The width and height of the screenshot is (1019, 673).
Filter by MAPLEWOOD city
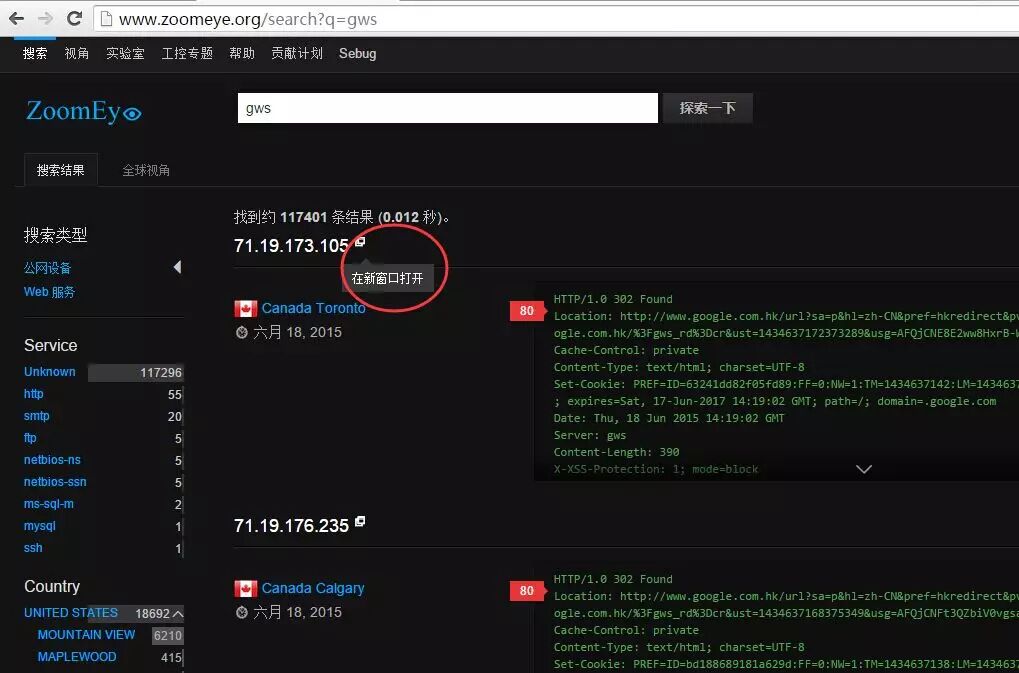click(77, 657)
